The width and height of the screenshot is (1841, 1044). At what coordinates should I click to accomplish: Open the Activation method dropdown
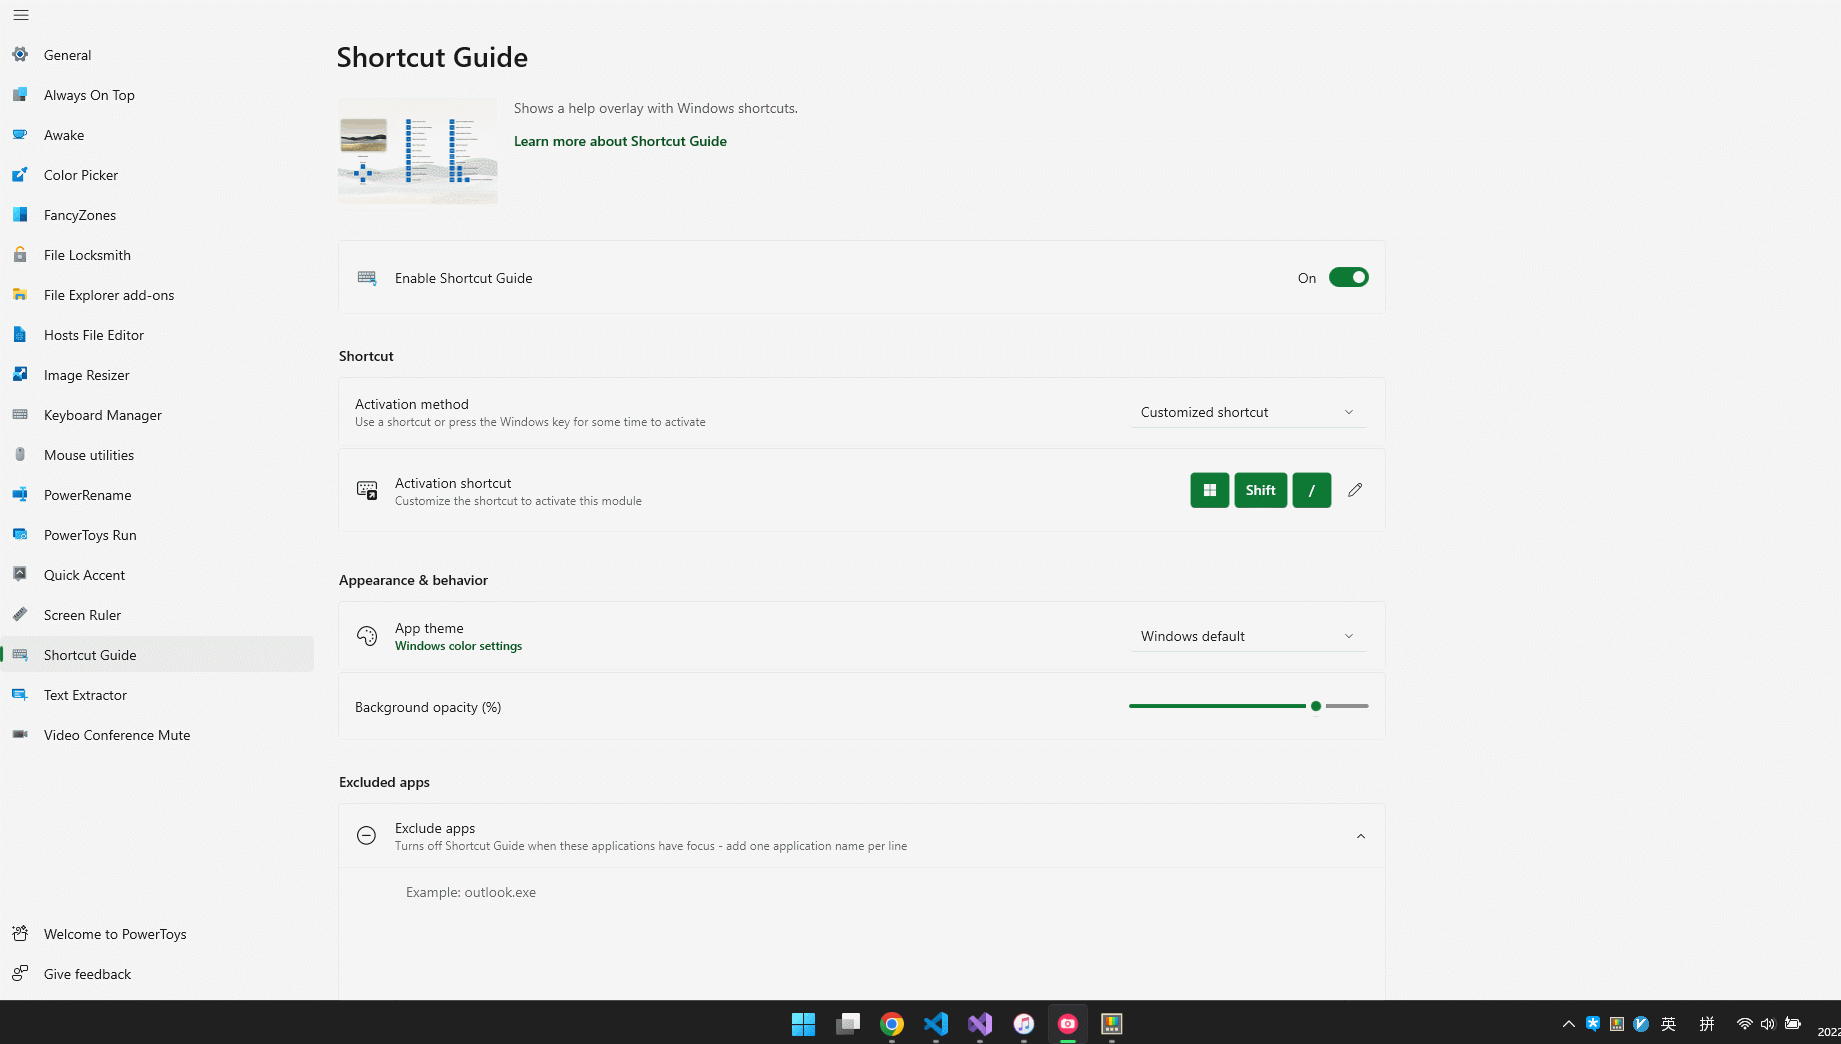(x=1247, y=411)
